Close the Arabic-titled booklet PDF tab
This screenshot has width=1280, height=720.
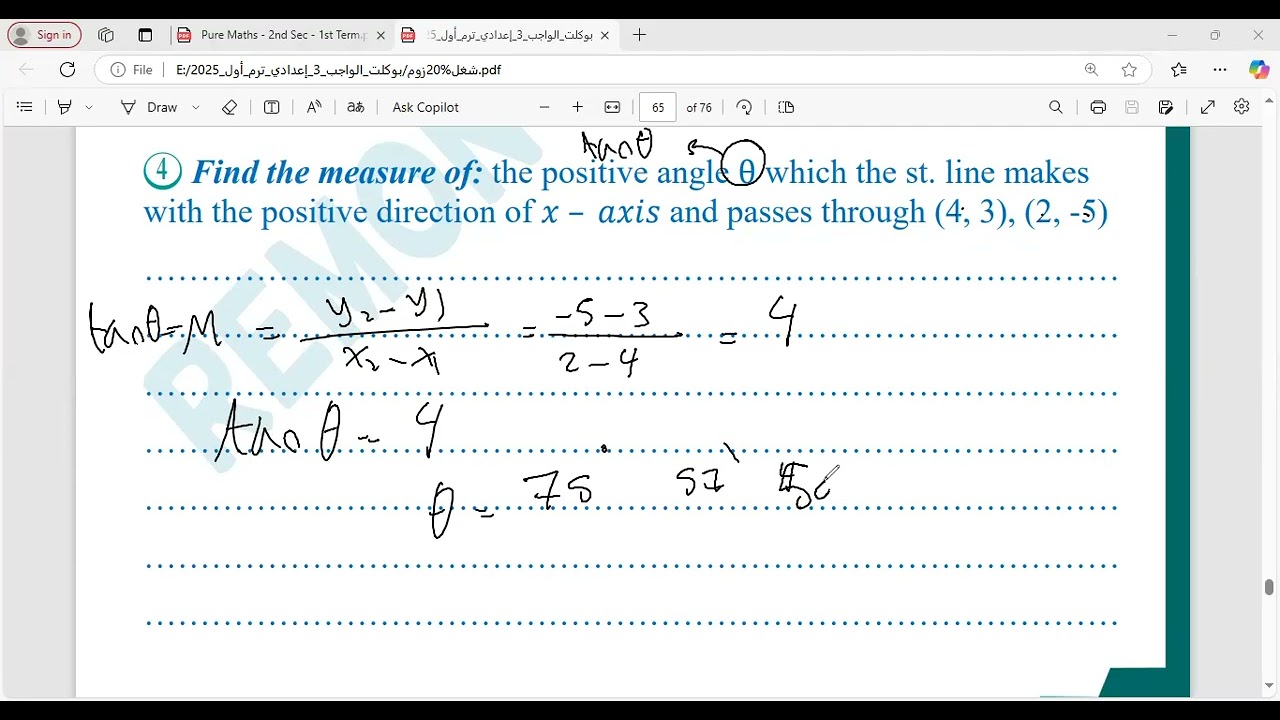pyautogui.click(x=604, y=35)
